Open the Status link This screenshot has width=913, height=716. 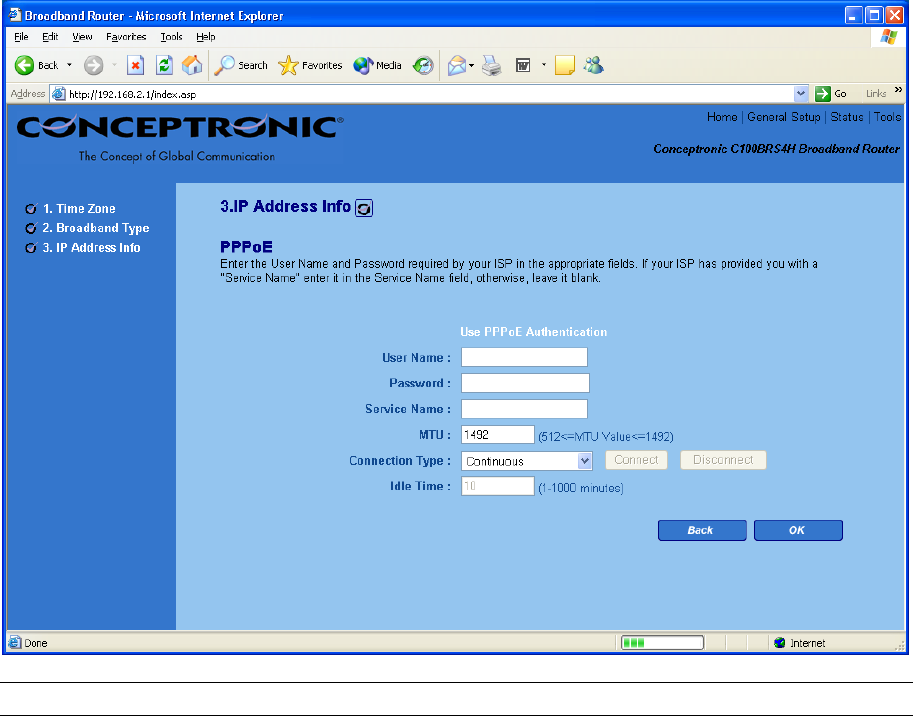pyautogui.click(x=847, y=117)
